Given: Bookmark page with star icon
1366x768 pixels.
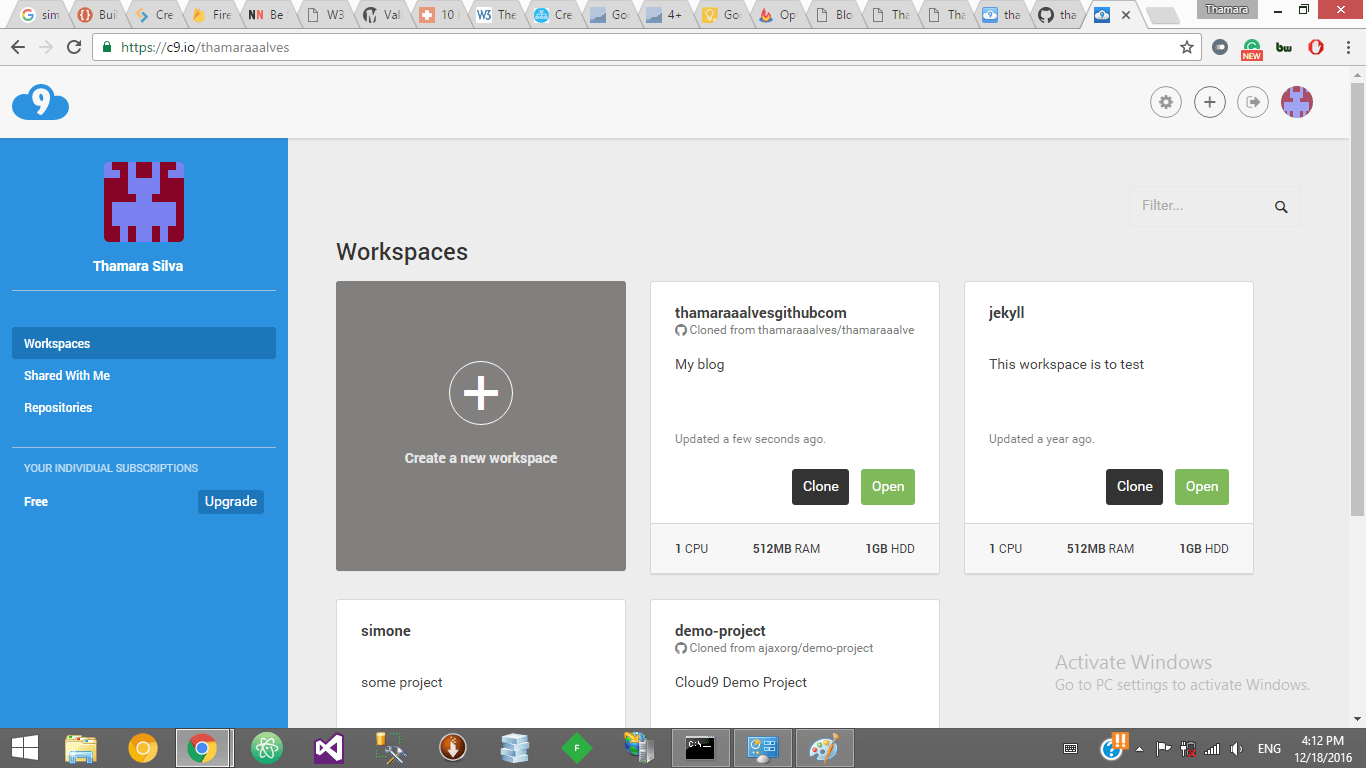Looking at the screenshot, I should (x=1187, y=47).
